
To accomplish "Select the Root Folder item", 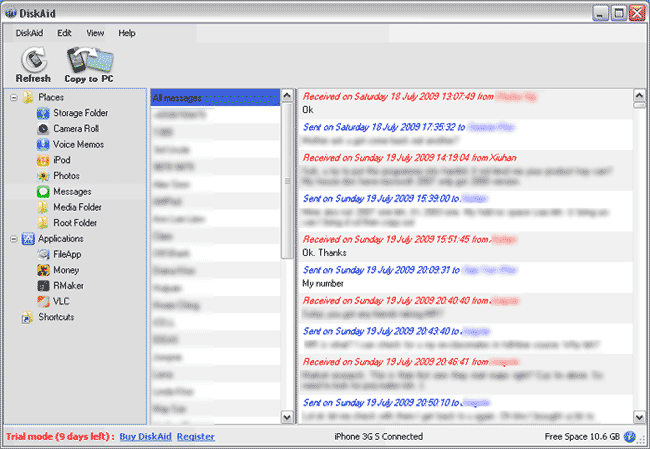I will [75, 223].
